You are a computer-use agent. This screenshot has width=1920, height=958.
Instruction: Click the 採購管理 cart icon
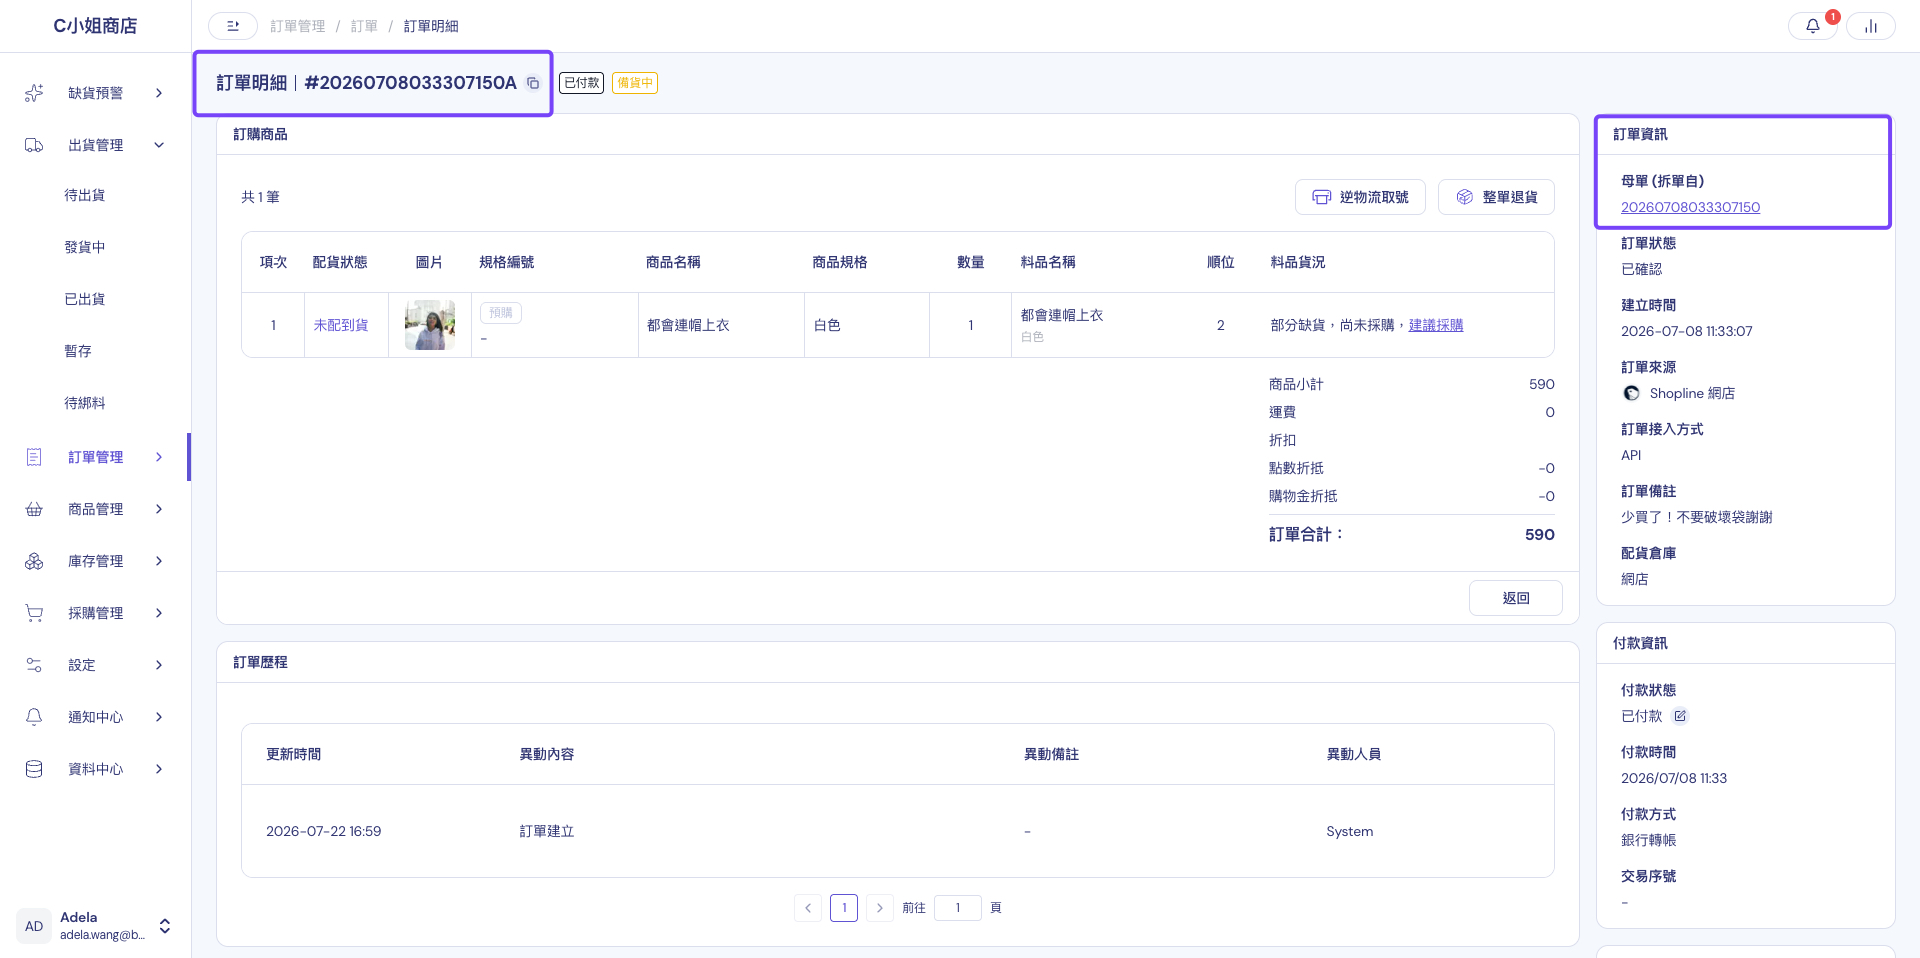pos(34,613)
